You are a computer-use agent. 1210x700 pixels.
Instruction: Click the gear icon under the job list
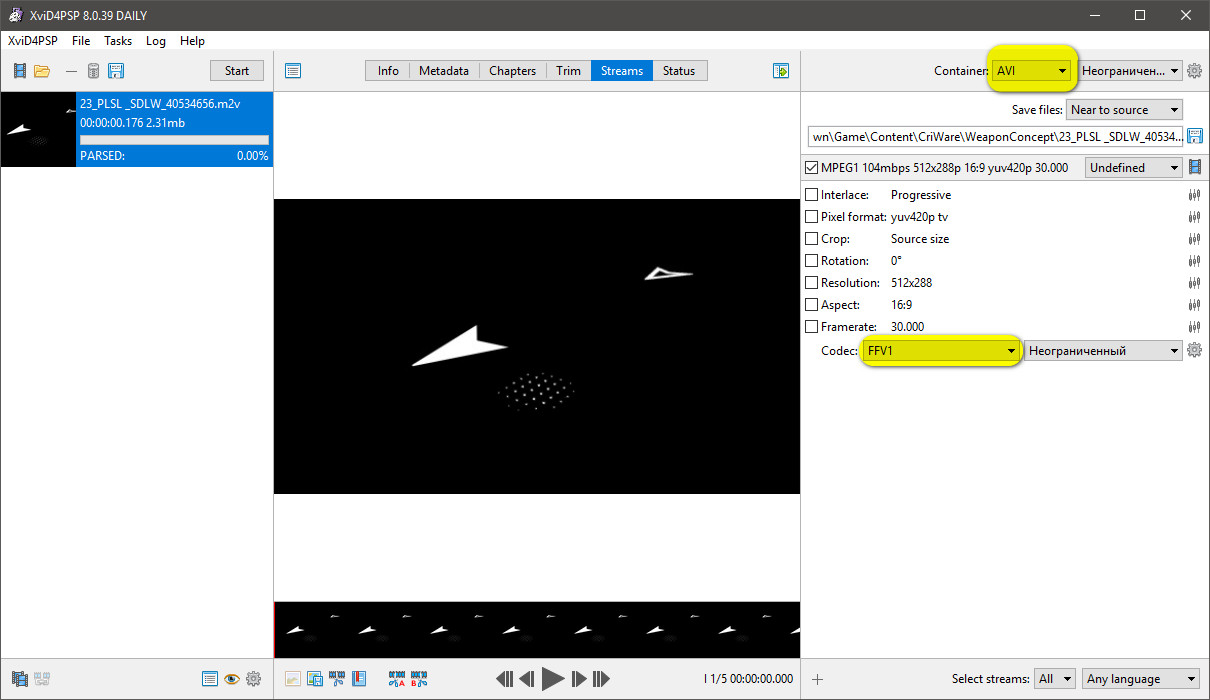pyautogui.click(x=253, y=679)
